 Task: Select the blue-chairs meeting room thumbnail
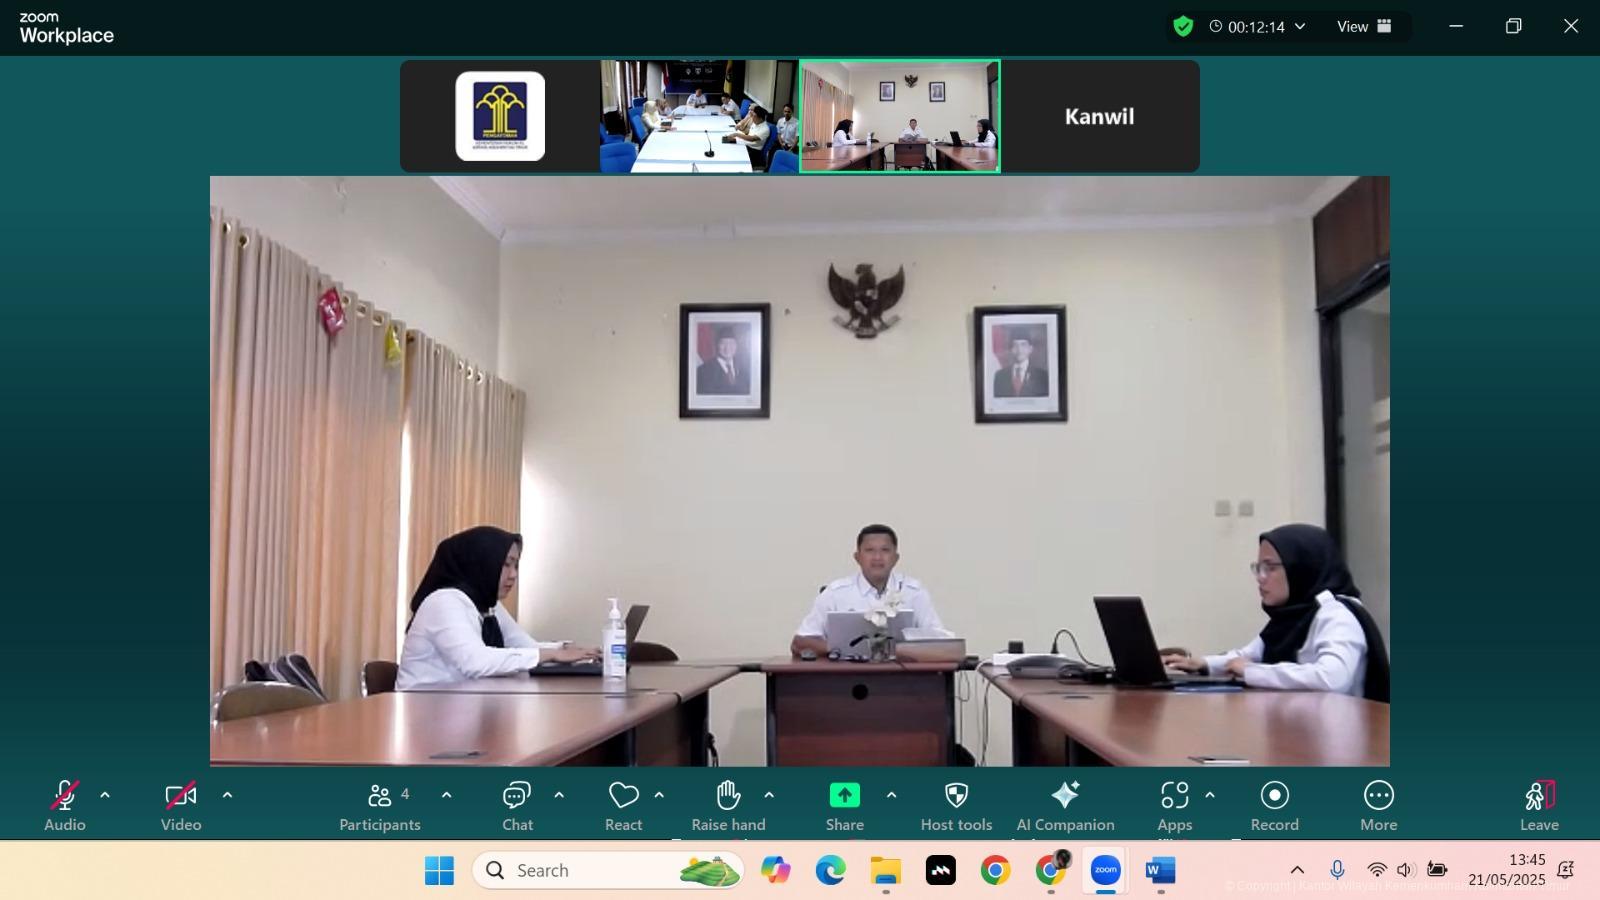[699, 116]
